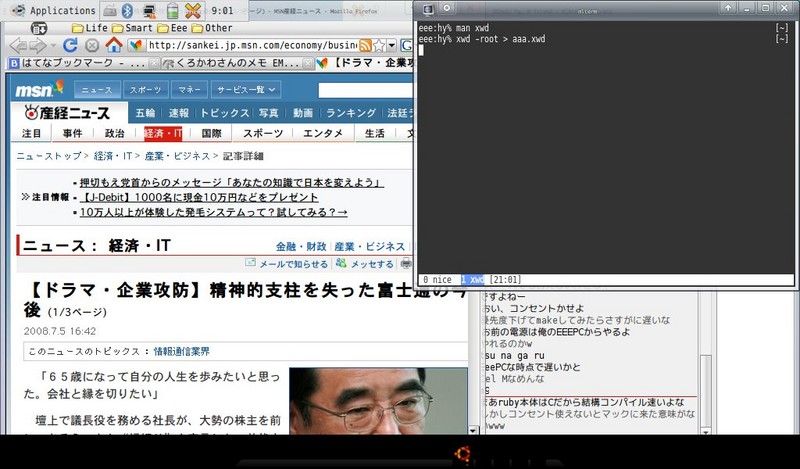Open the msn スポーツ button
This screenshot has width=800, height=469.
145,90
